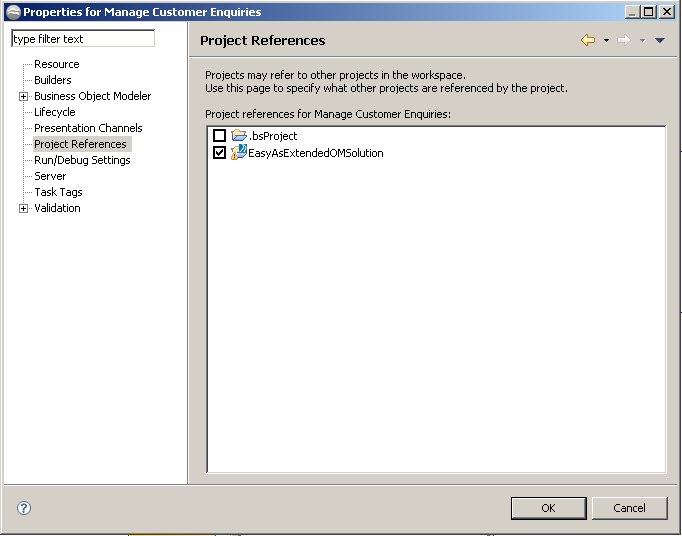682x536 pixels.
Task: Click the greyed Forward navigation arrow
Action: pos(624,40)
